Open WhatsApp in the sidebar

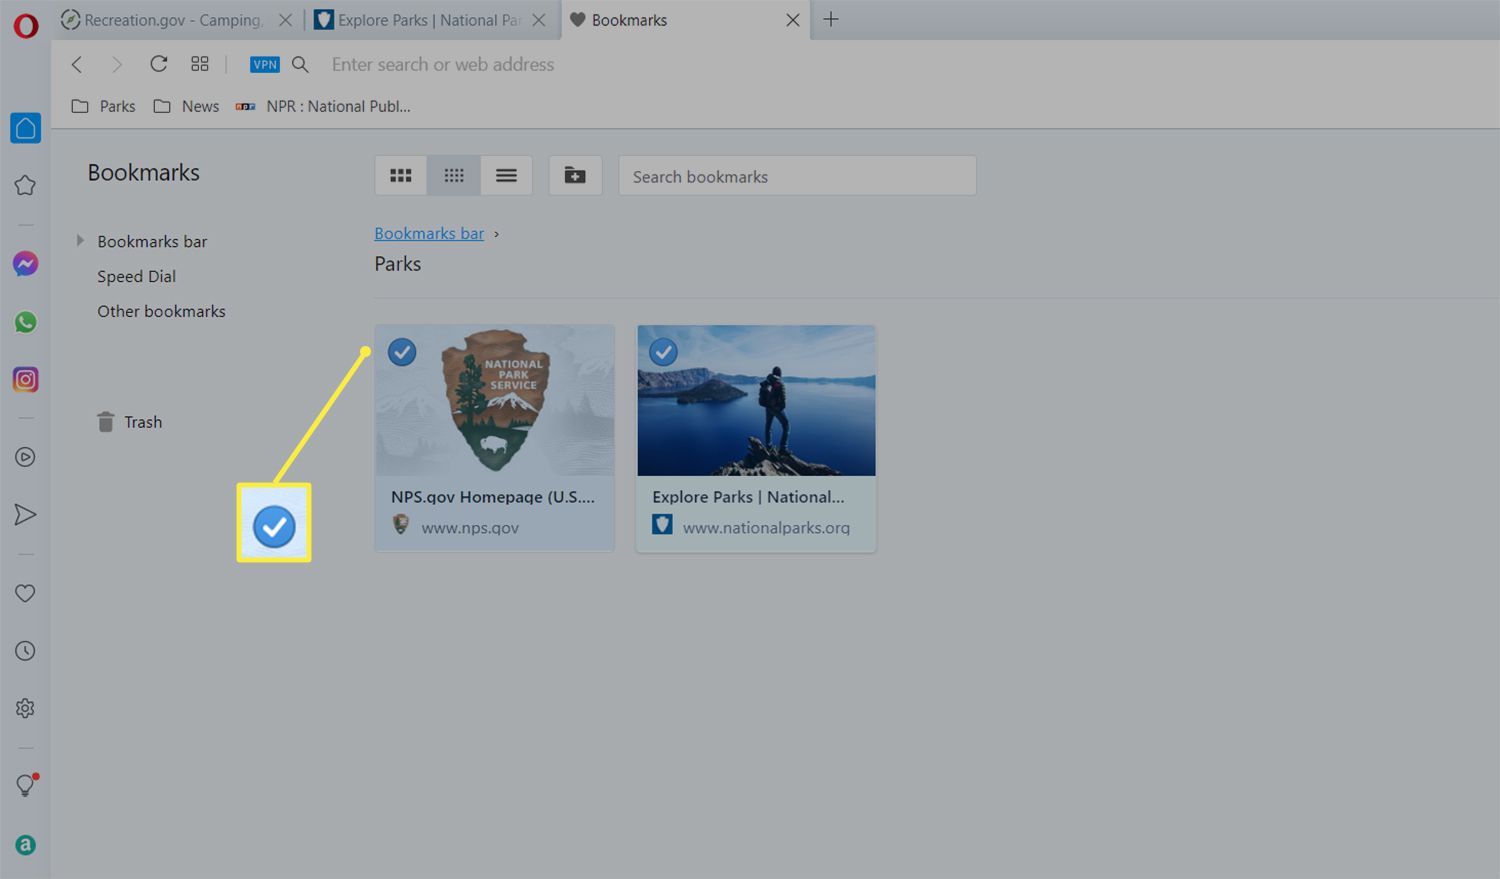pos(25,322)
